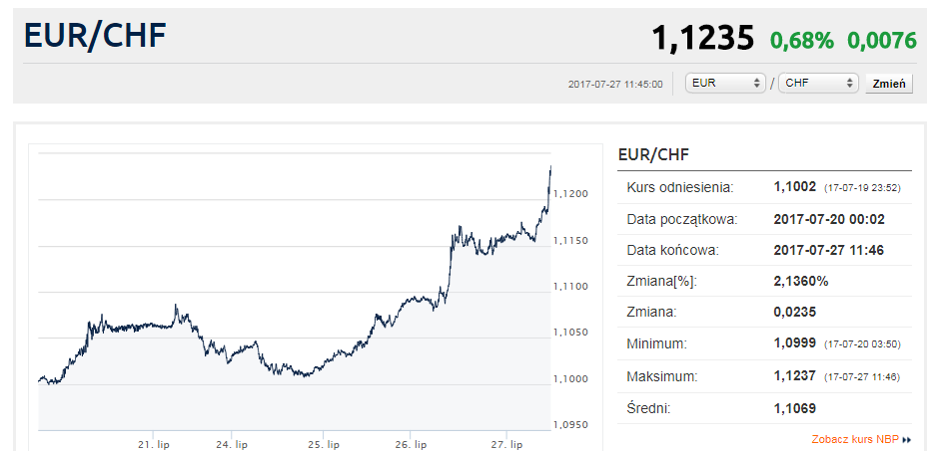
Task: Select the 26. lip date marker on chart axis
Action: [x=410, y=444]
